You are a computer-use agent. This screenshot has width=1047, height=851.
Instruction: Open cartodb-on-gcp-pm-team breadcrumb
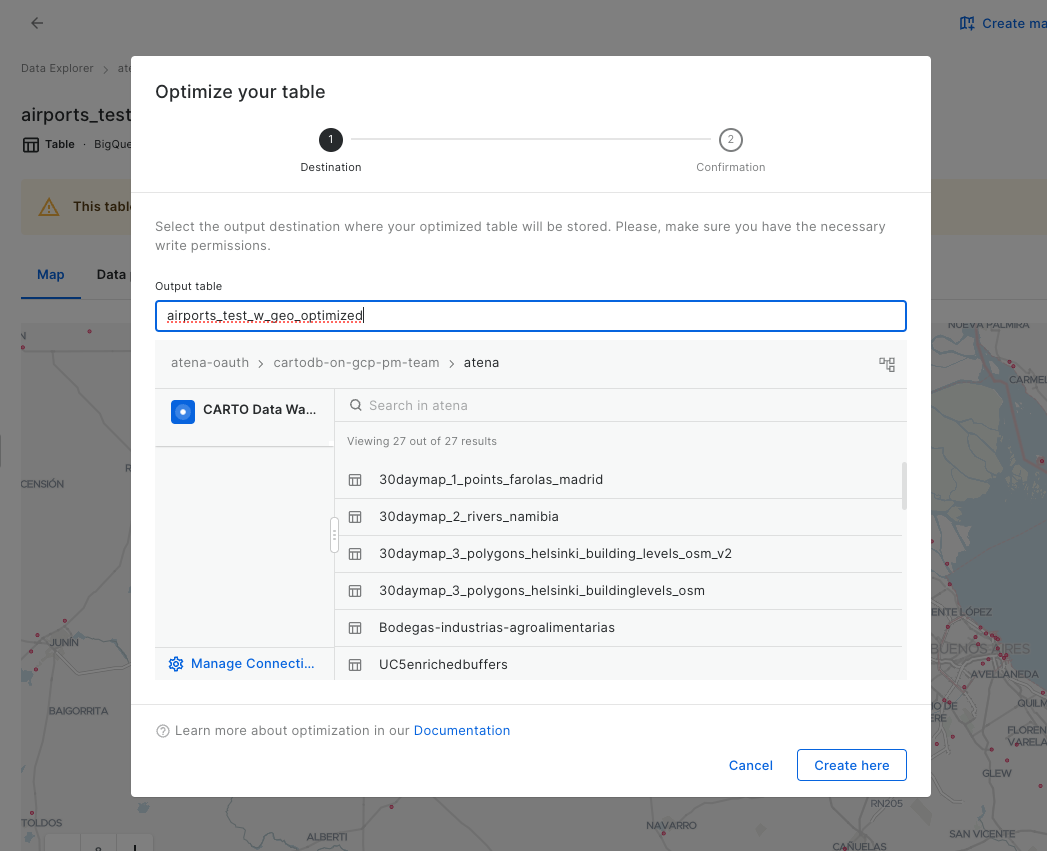coord(356,363)
